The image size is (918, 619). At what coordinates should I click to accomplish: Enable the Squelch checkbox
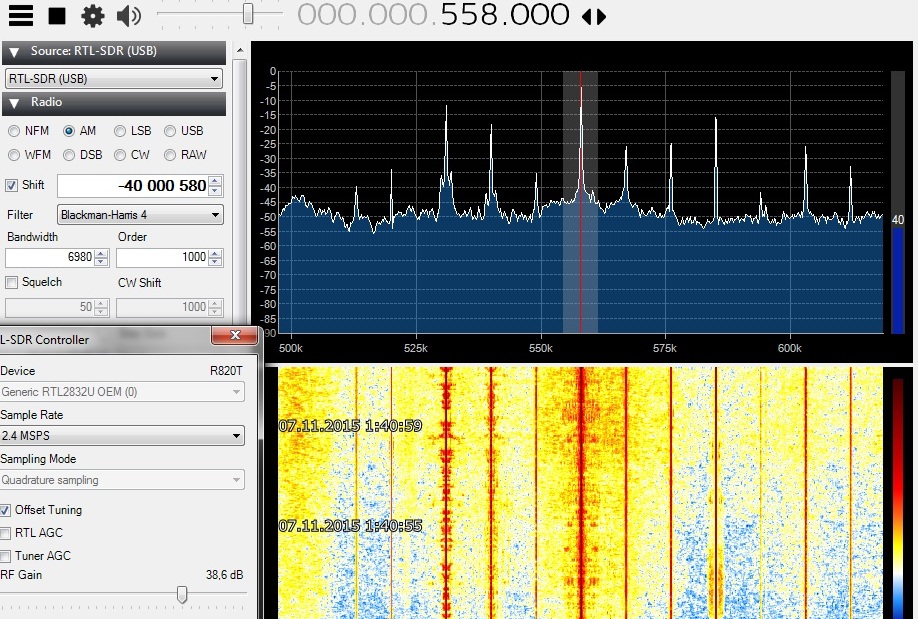coord(11,283)
